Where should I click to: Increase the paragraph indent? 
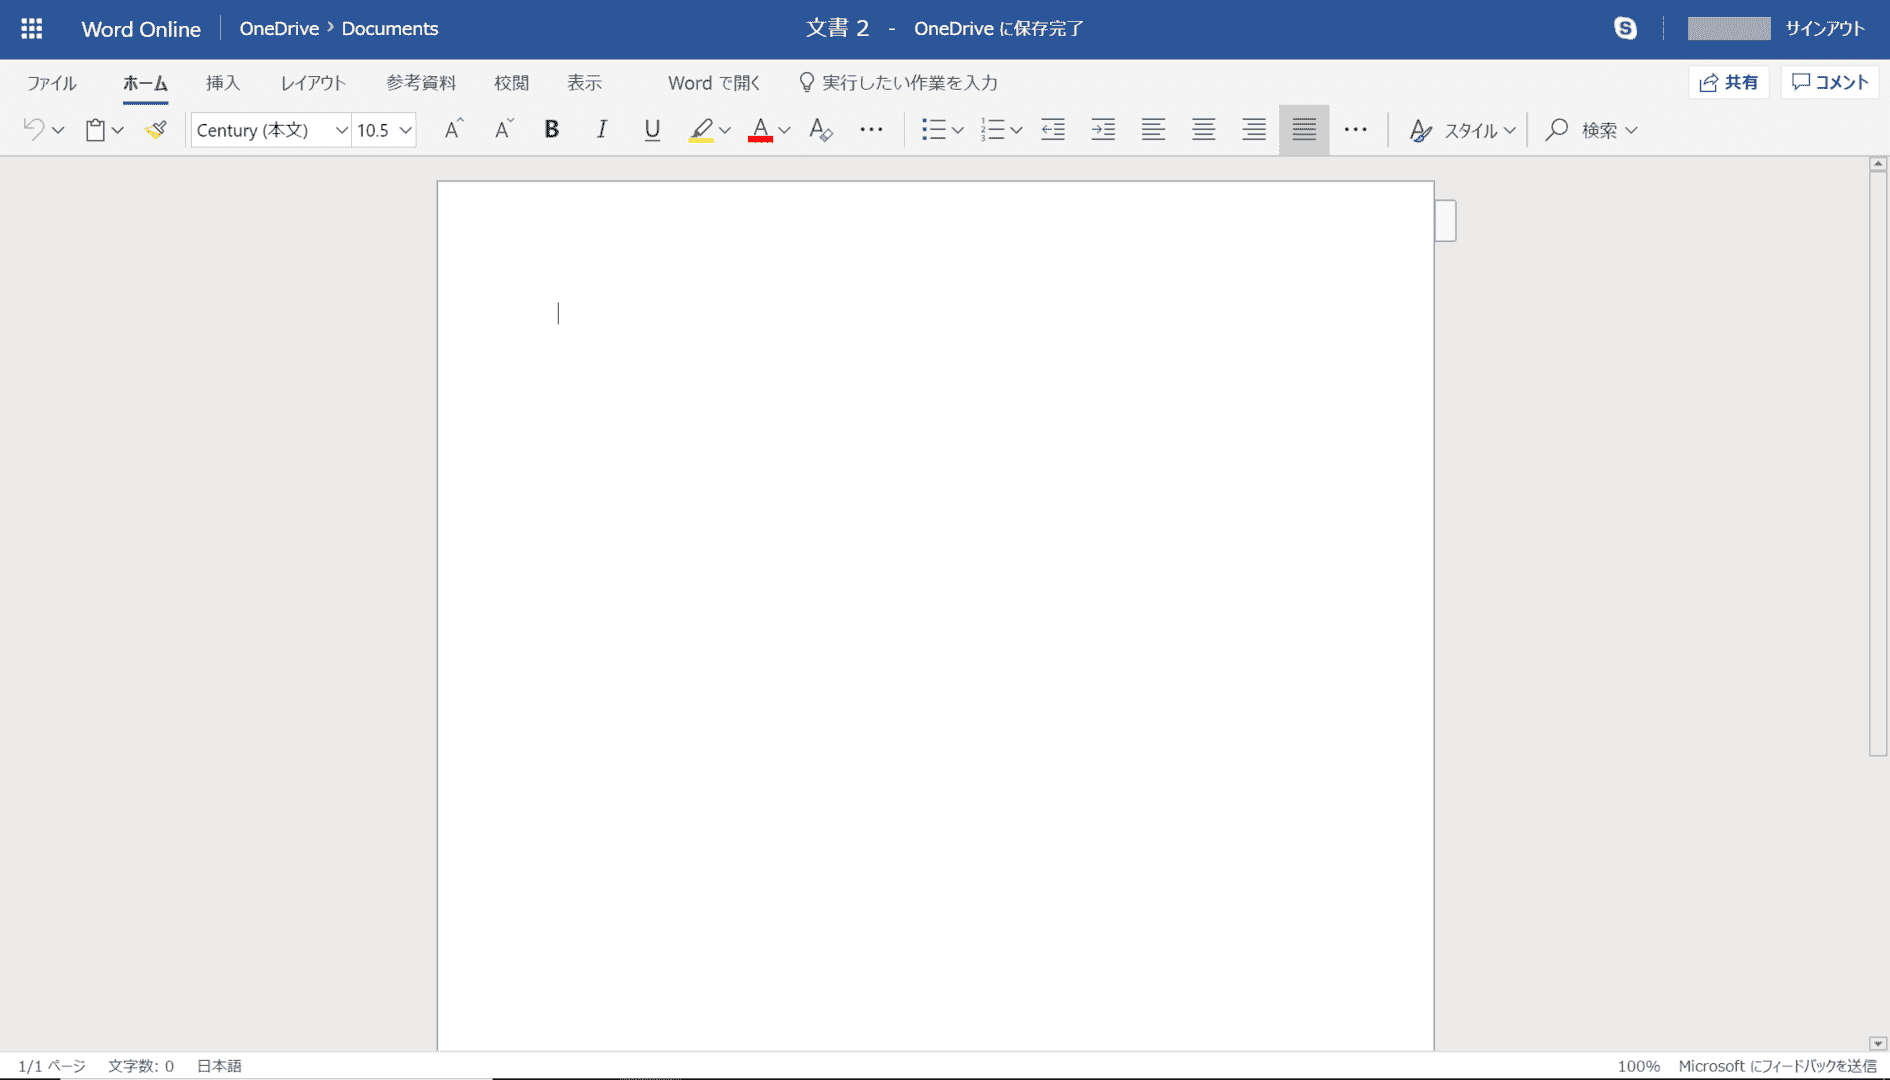1103,129
